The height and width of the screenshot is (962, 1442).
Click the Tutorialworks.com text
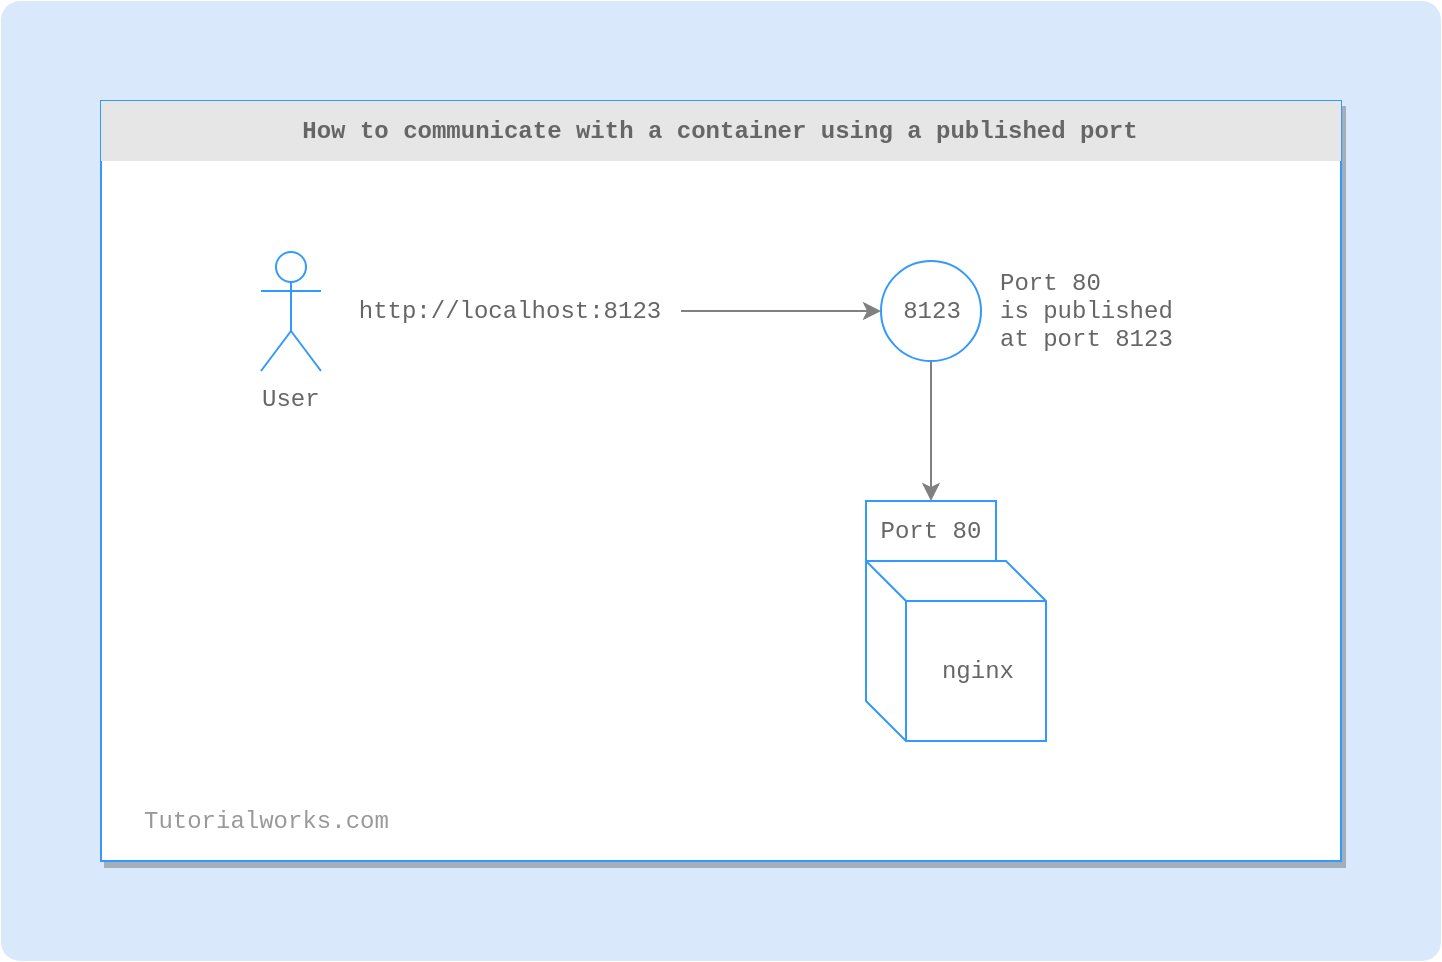266,821
